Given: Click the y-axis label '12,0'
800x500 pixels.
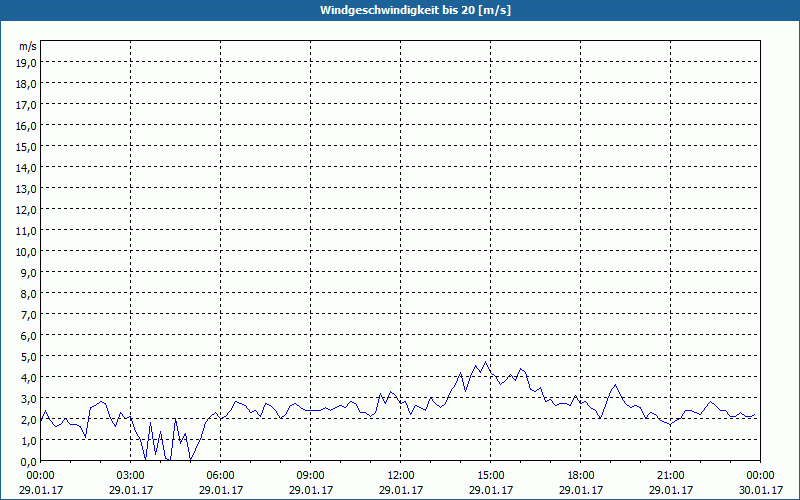Looking at the screenshot, I should [x=28, y=210].
